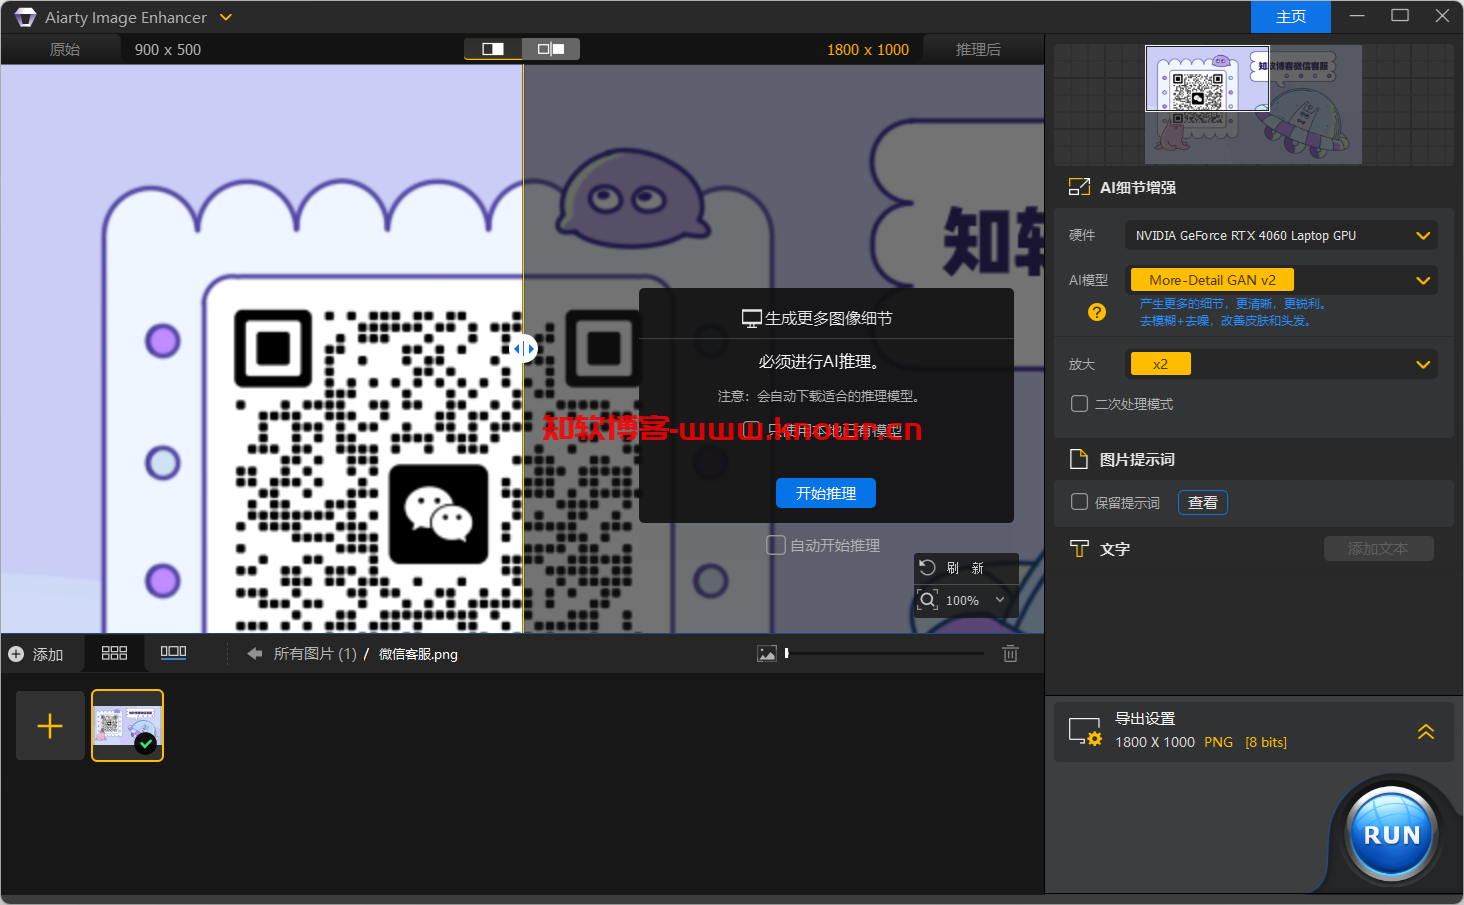
Task: Click the 1800 x 1000 output size label
Action: (x=868, y=49)
